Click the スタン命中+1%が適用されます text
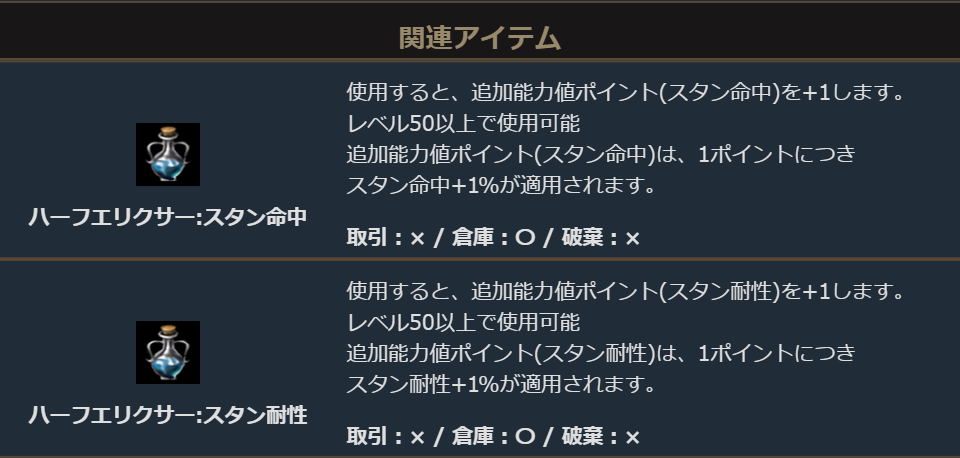 (x=500, y=185)
